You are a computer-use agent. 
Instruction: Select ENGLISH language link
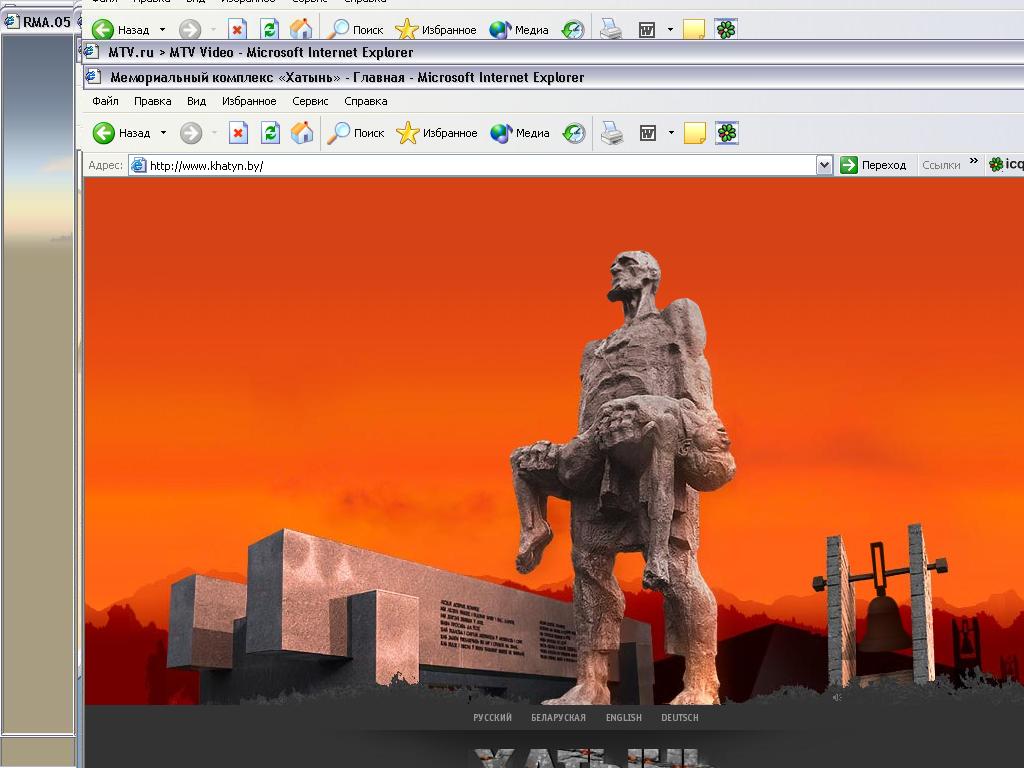(624, 718)
